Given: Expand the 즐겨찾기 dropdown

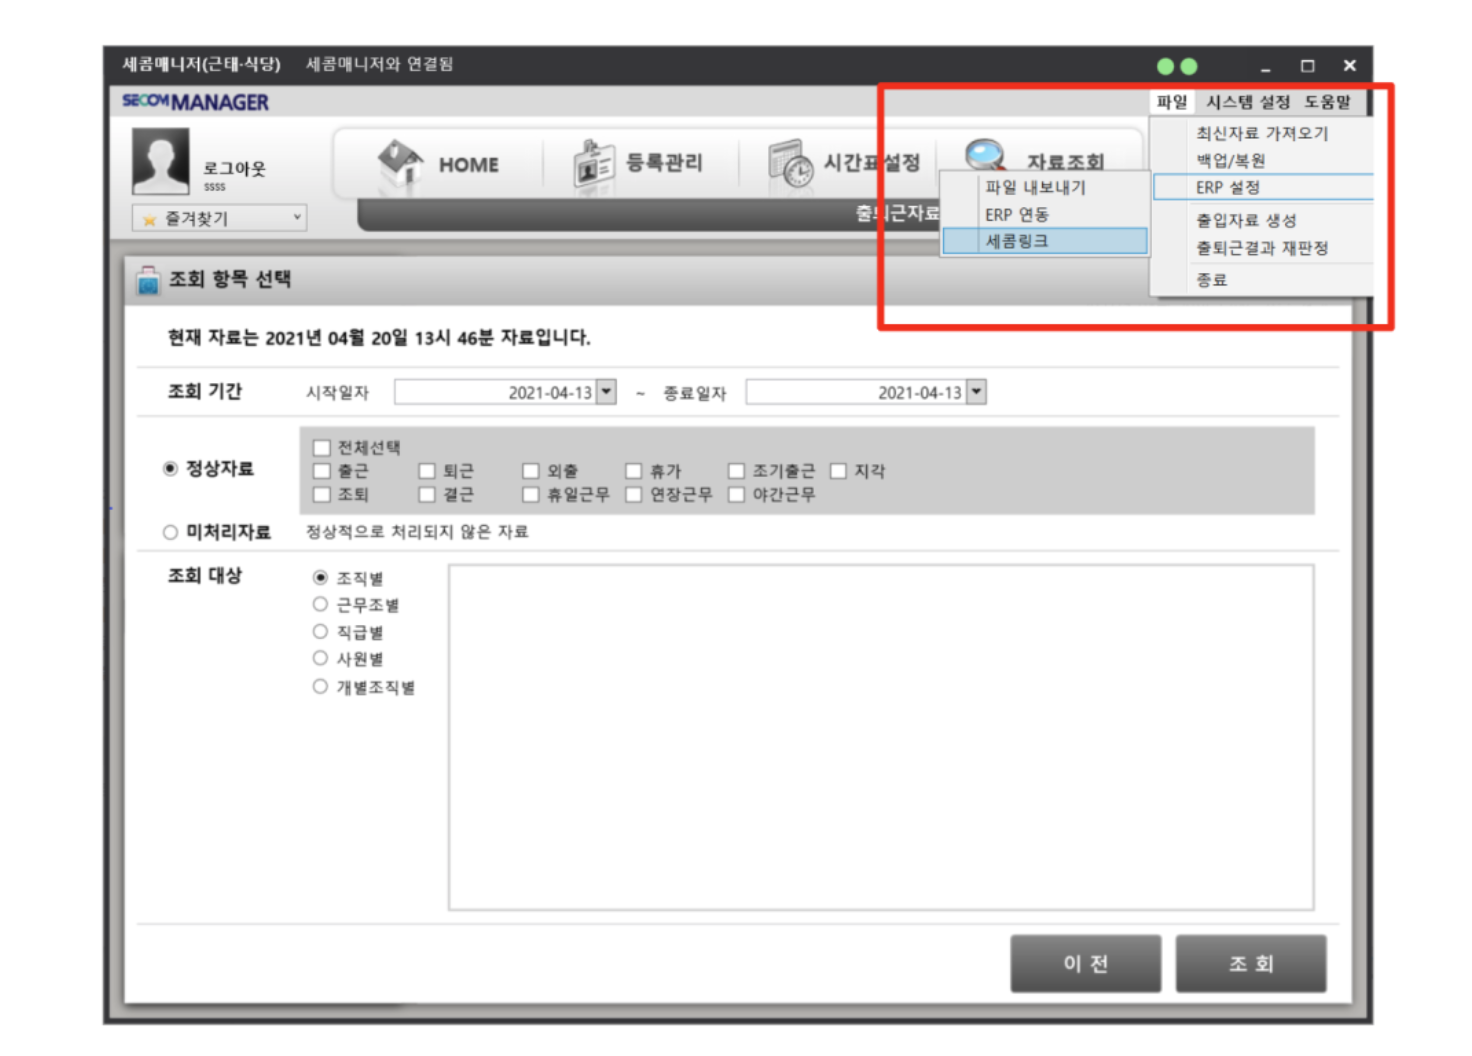Looking at the screenshot, I should [x=297, y=217].
